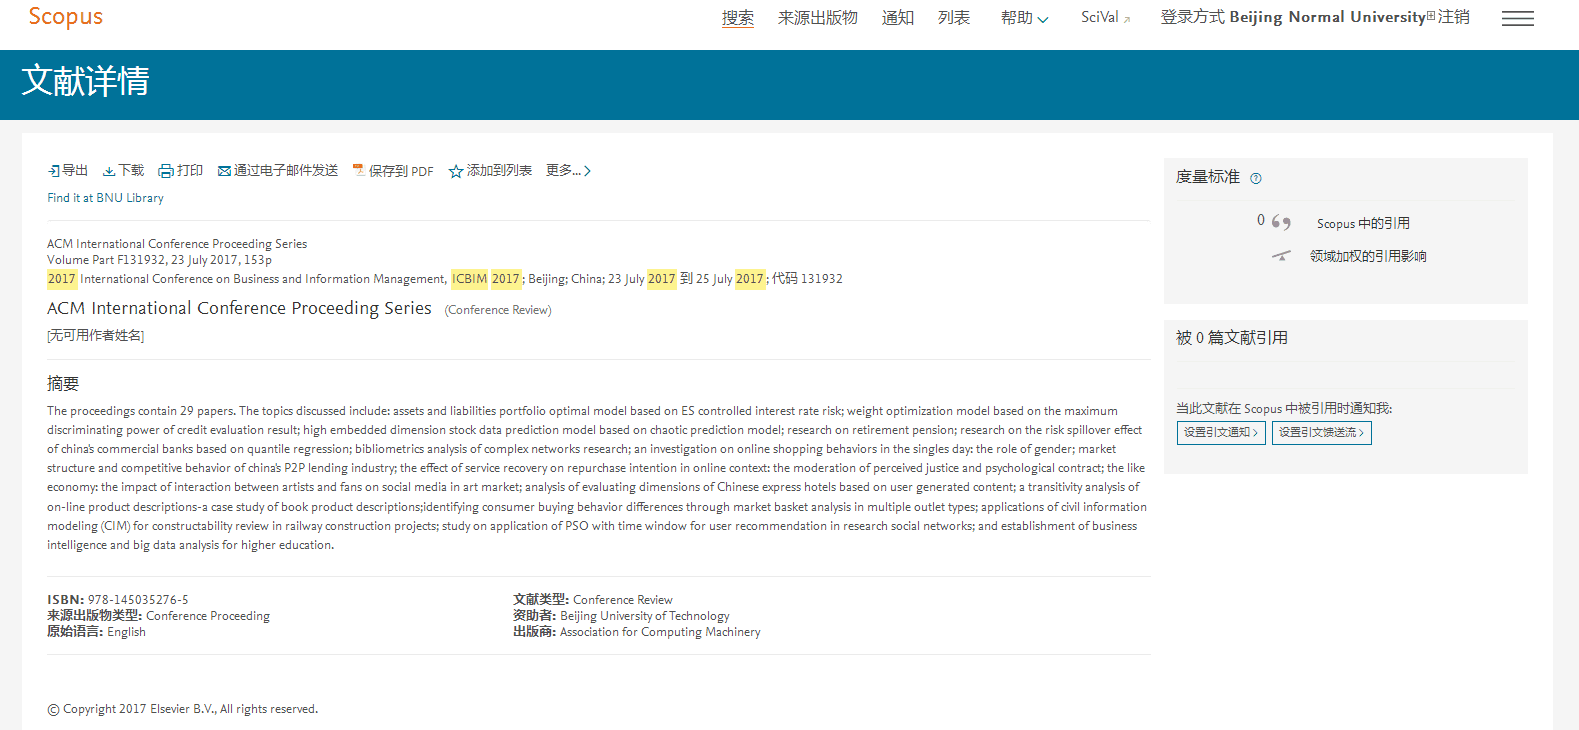Click the '被 0 篇文献引用' heading
This screenshot has width=1579, height=730.
coord(1232,338)
